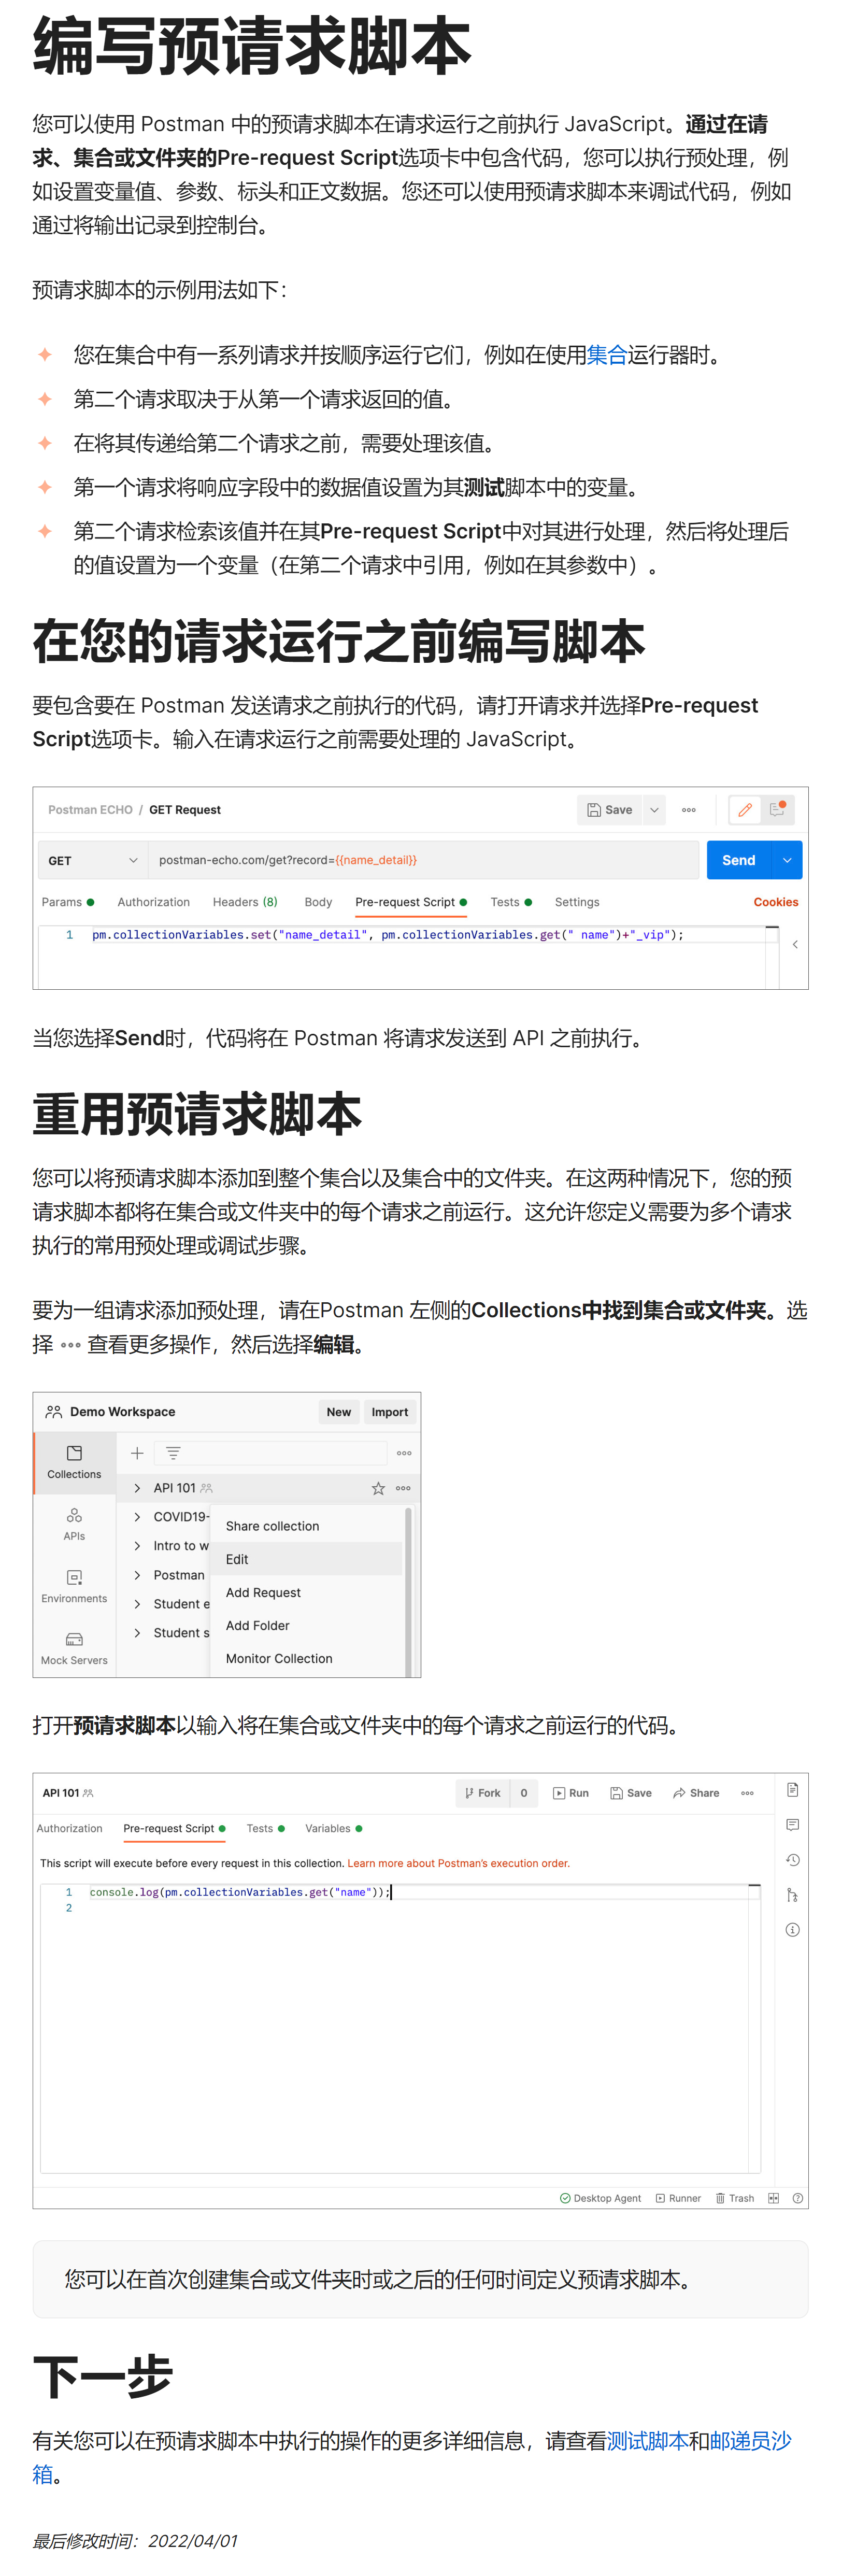The height and width of the screenshot is (2576, 842).
Task: Click the Run button in API 101
Action: click(571, 1793)
